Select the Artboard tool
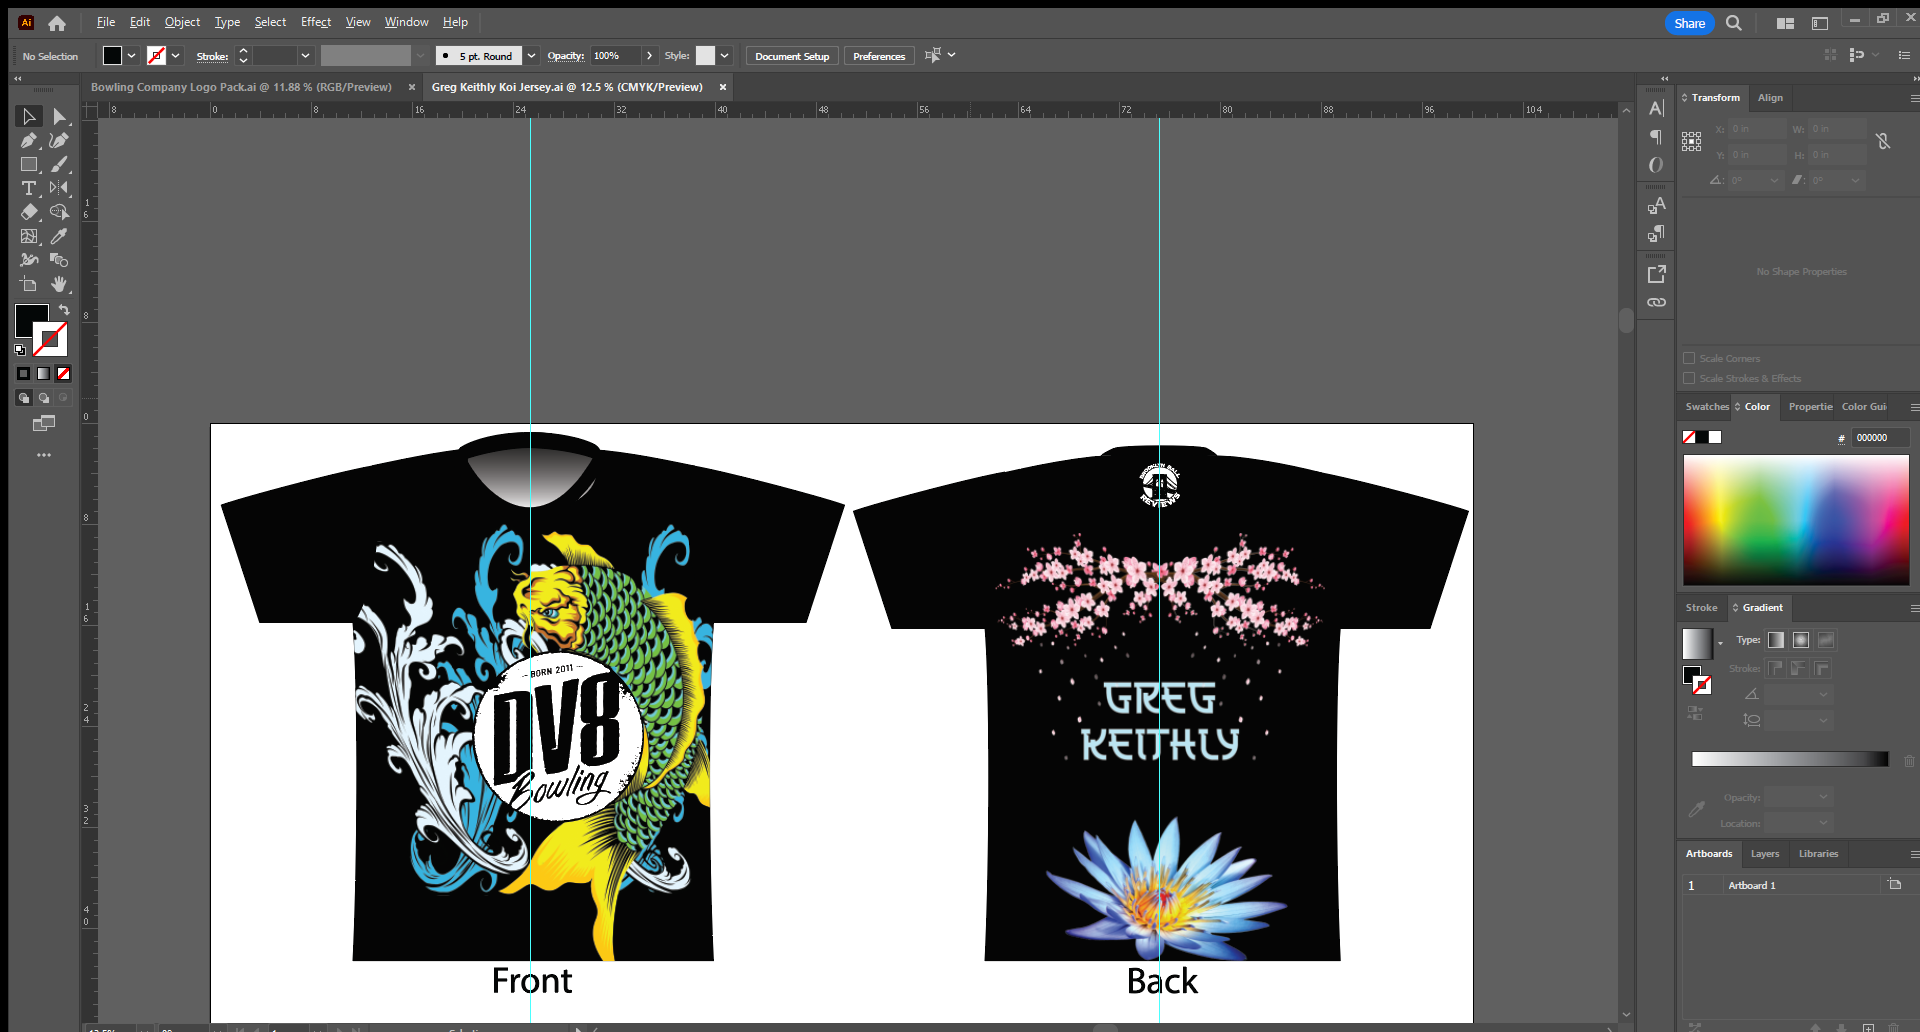Image resolution: width=1920 pixels, height=1032 pixels. coord(29,284)
